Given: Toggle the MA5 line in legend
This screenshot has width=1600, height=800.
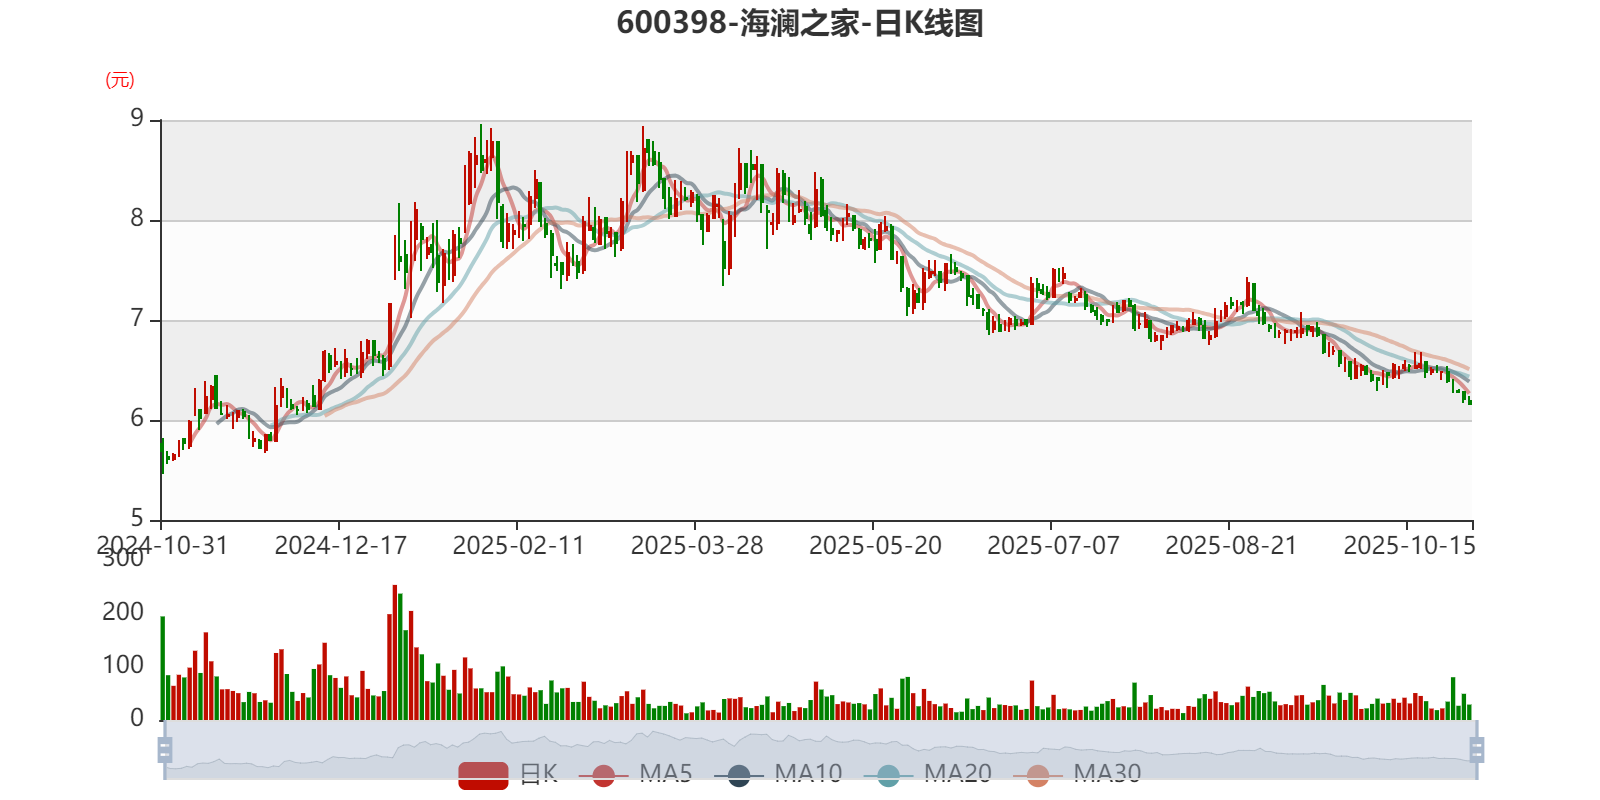Looking at the screenshot, I should click(642, 774).
